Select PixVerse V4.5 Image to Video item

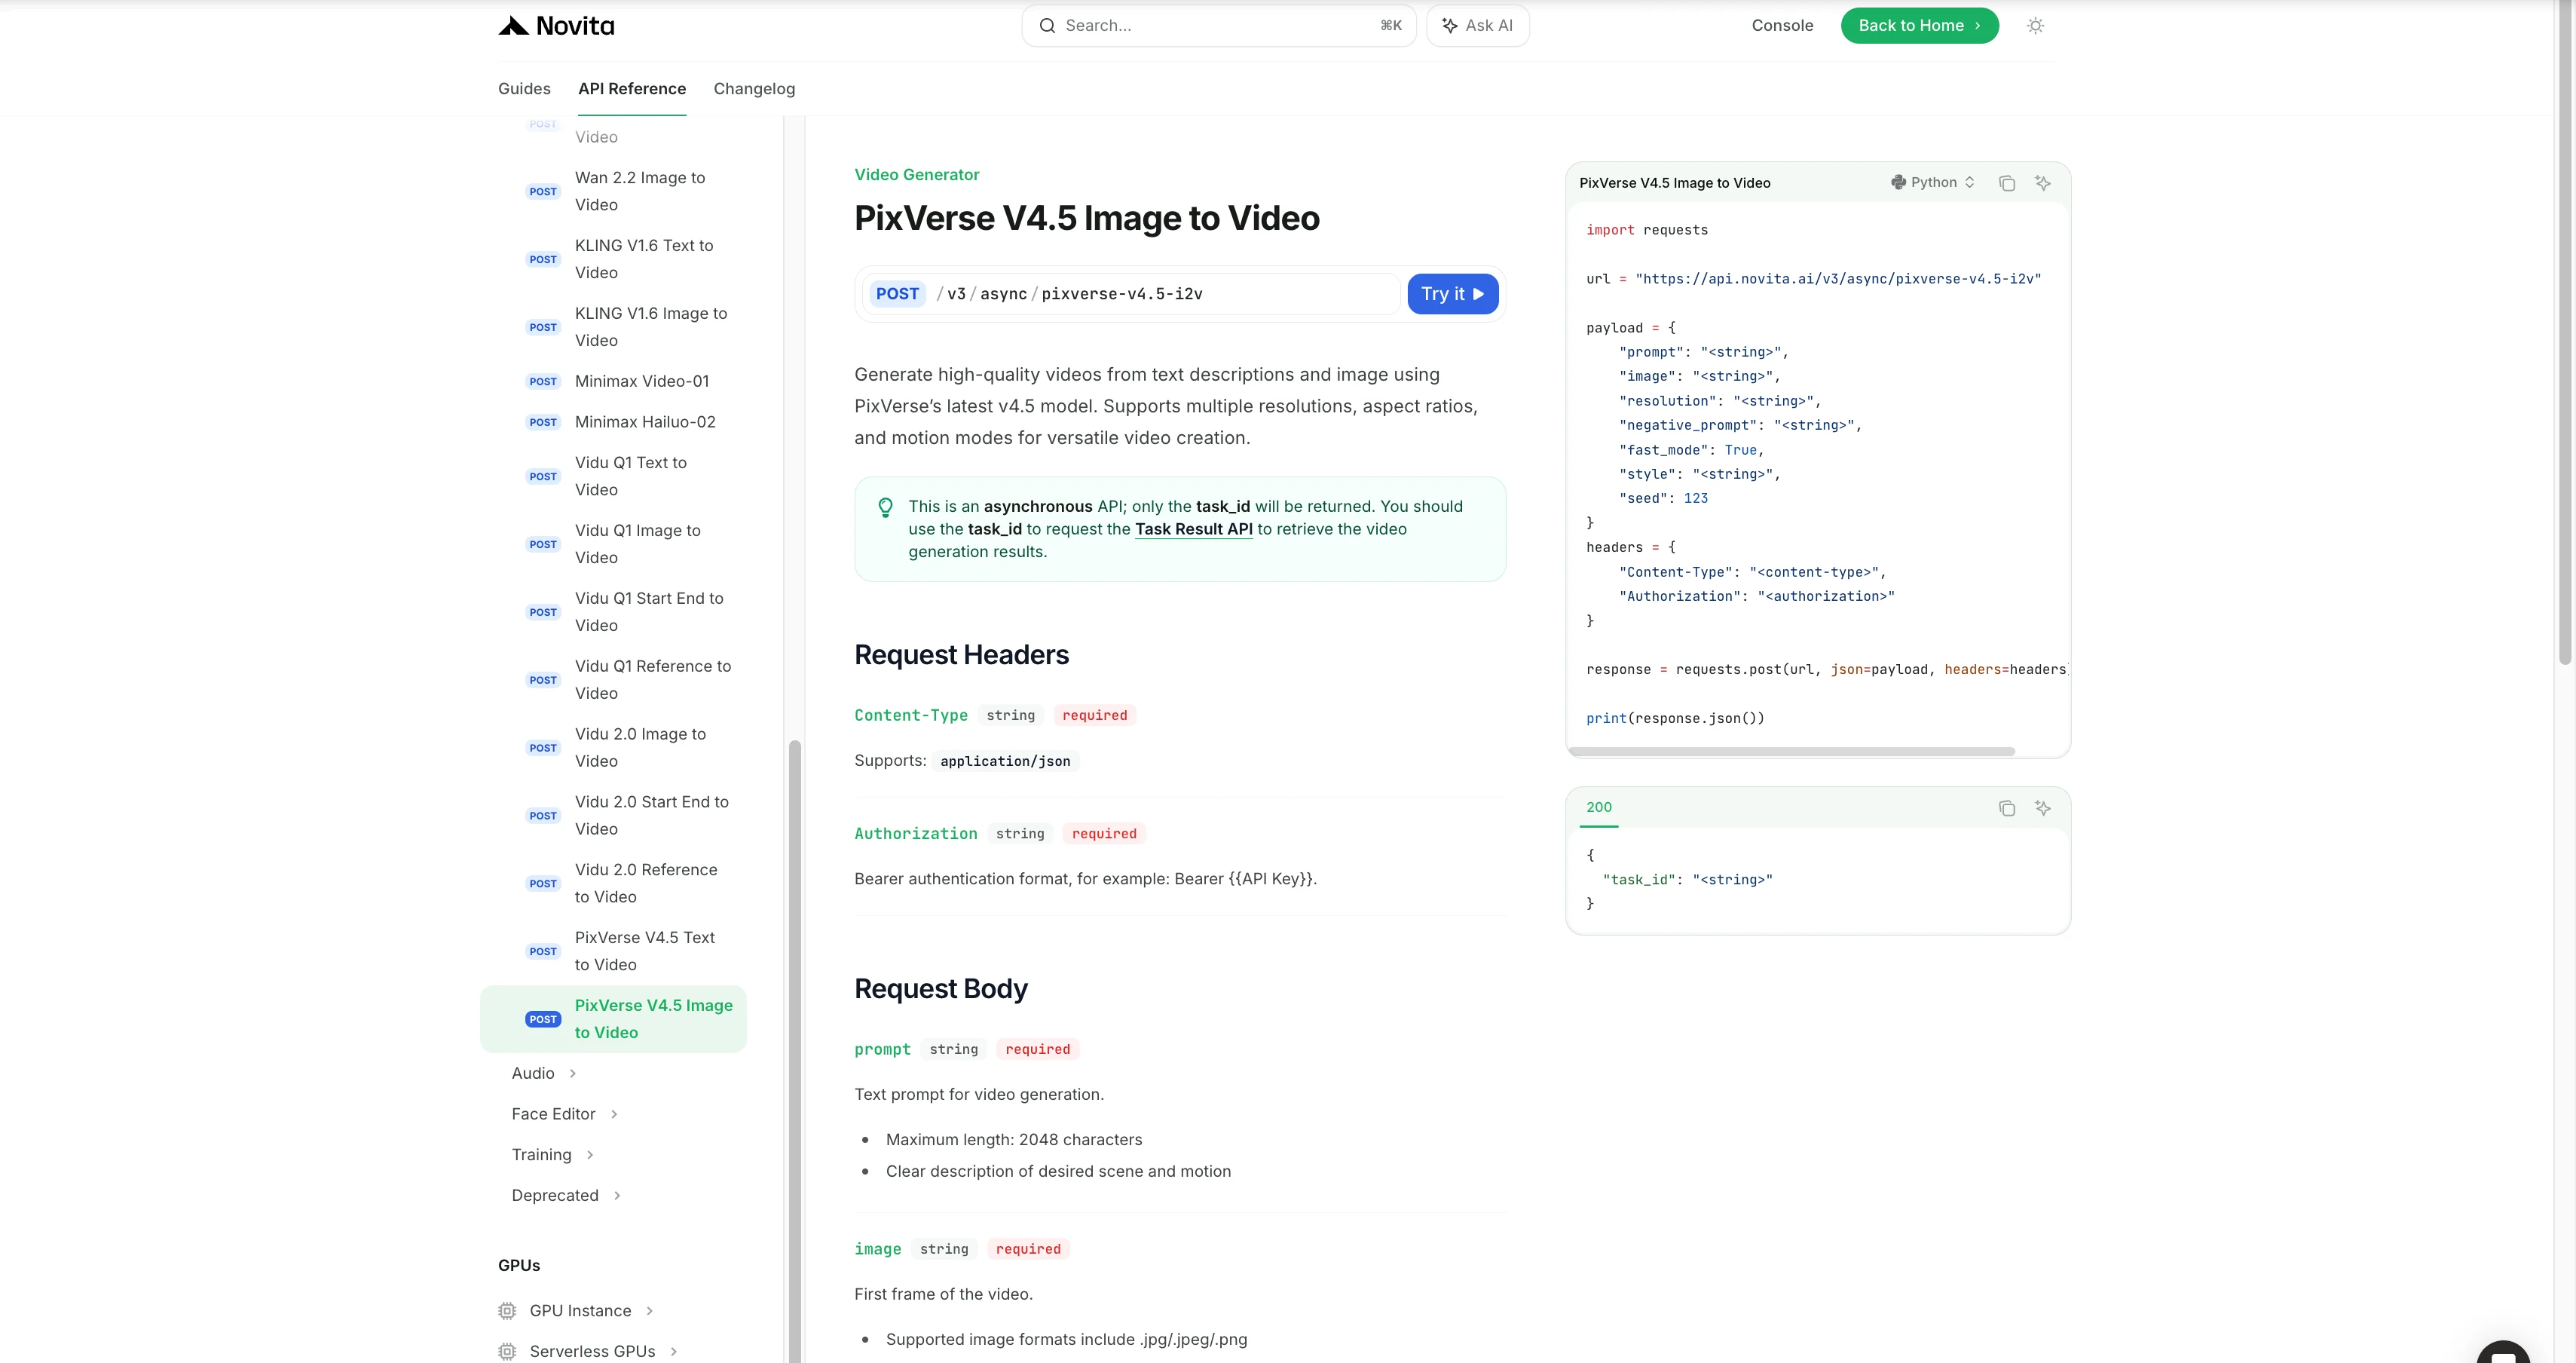[x=613, y=1020]
